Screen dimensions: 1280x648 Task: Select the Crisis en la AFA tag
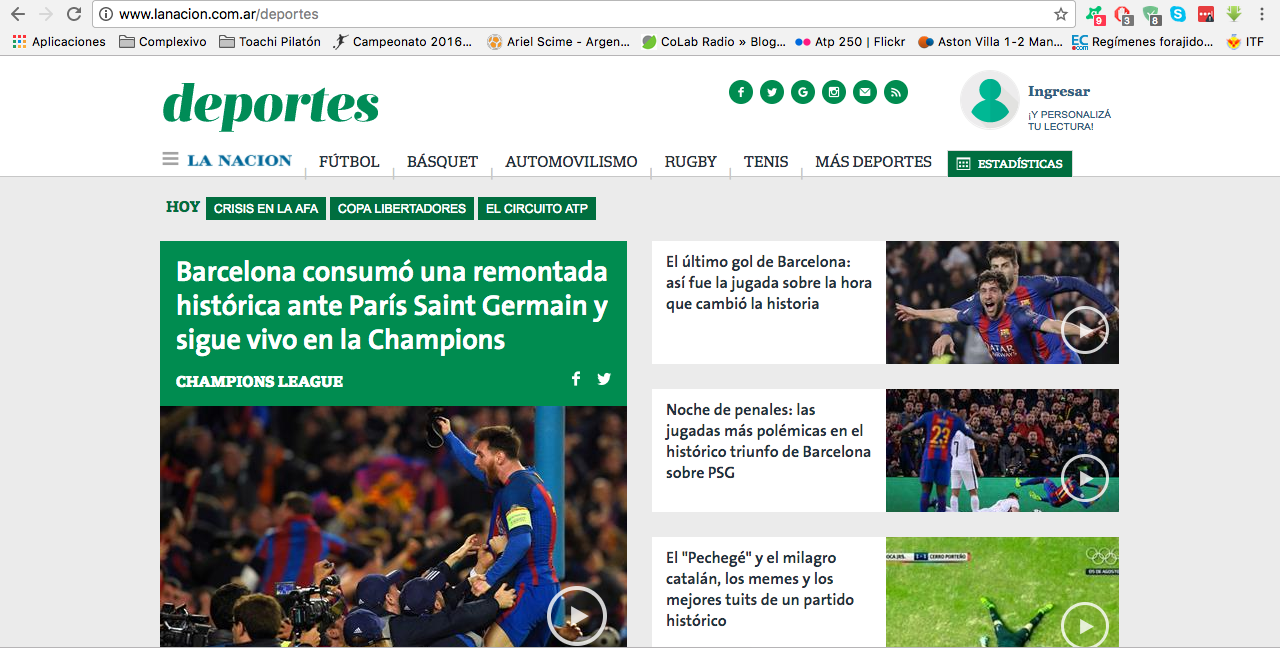coord(266,209)
